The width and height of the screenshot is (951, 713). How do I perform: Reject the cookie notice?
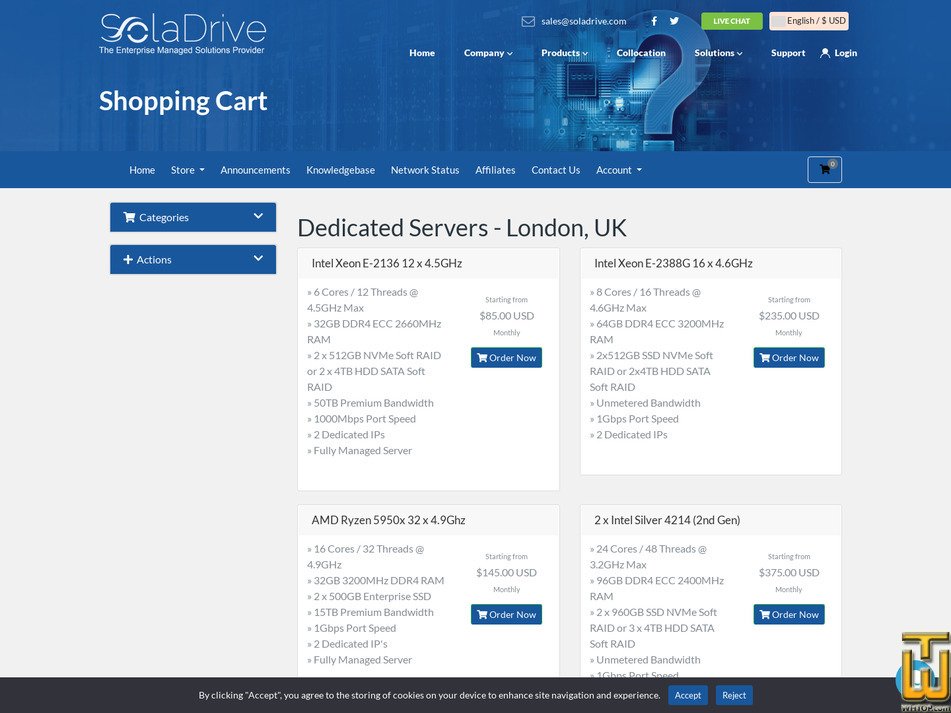coord(734,695)
